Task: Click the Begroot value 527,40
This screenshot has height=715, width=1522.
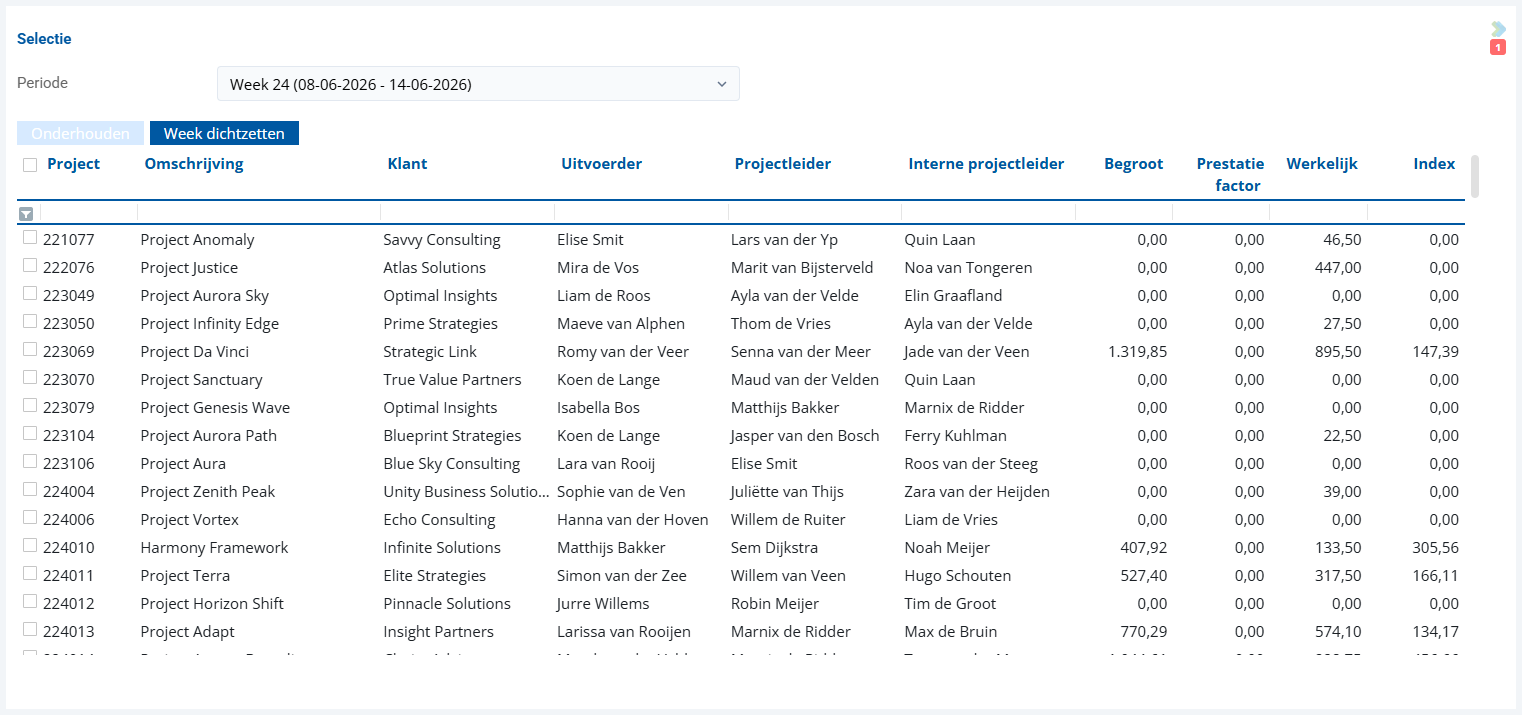Action: point(1145,576)
